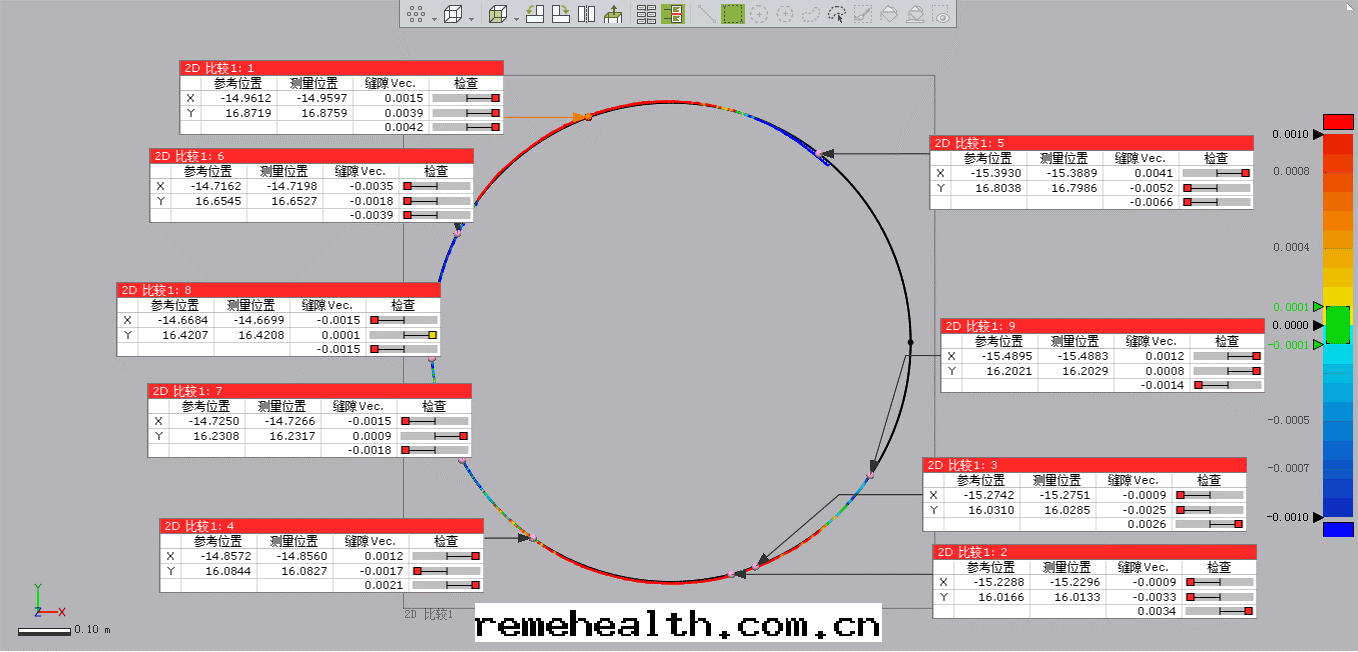Toggle the shaded green cube view mode
This screenshot has width=1358, height=652.
click(x=498, y=14)
